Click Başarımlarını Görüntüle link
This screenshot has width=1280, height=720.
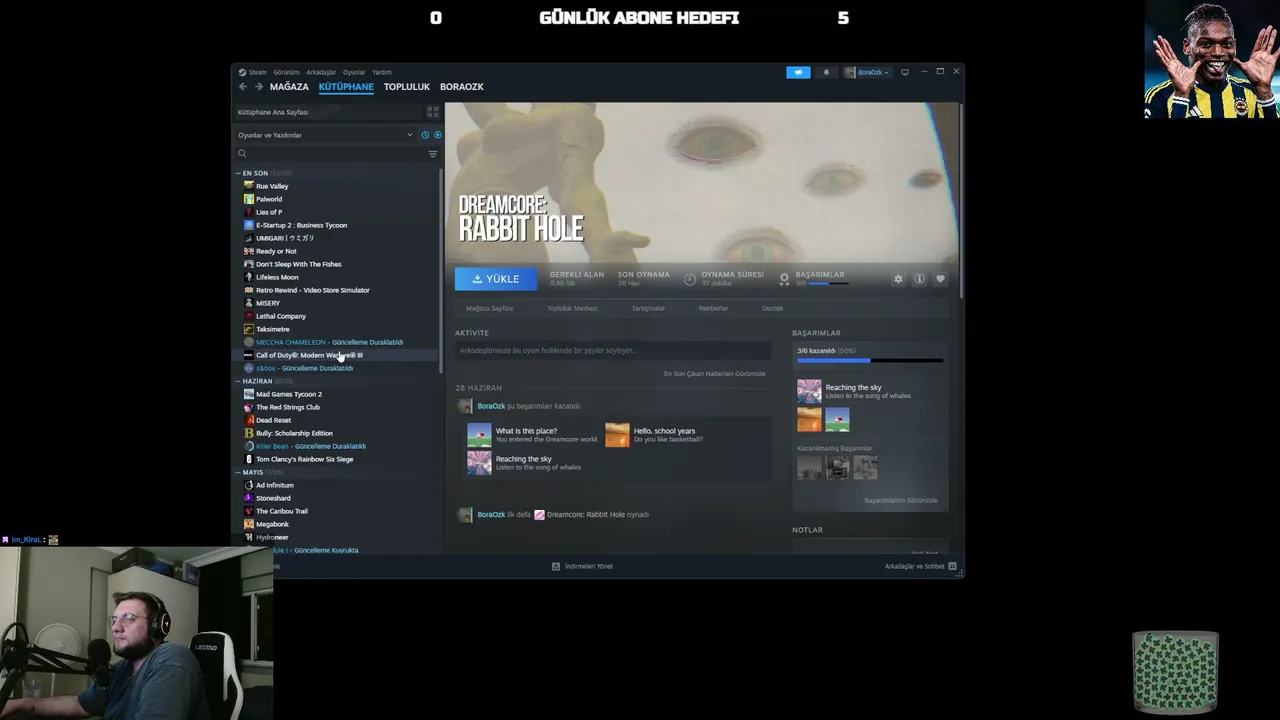[x=901, y=500]
